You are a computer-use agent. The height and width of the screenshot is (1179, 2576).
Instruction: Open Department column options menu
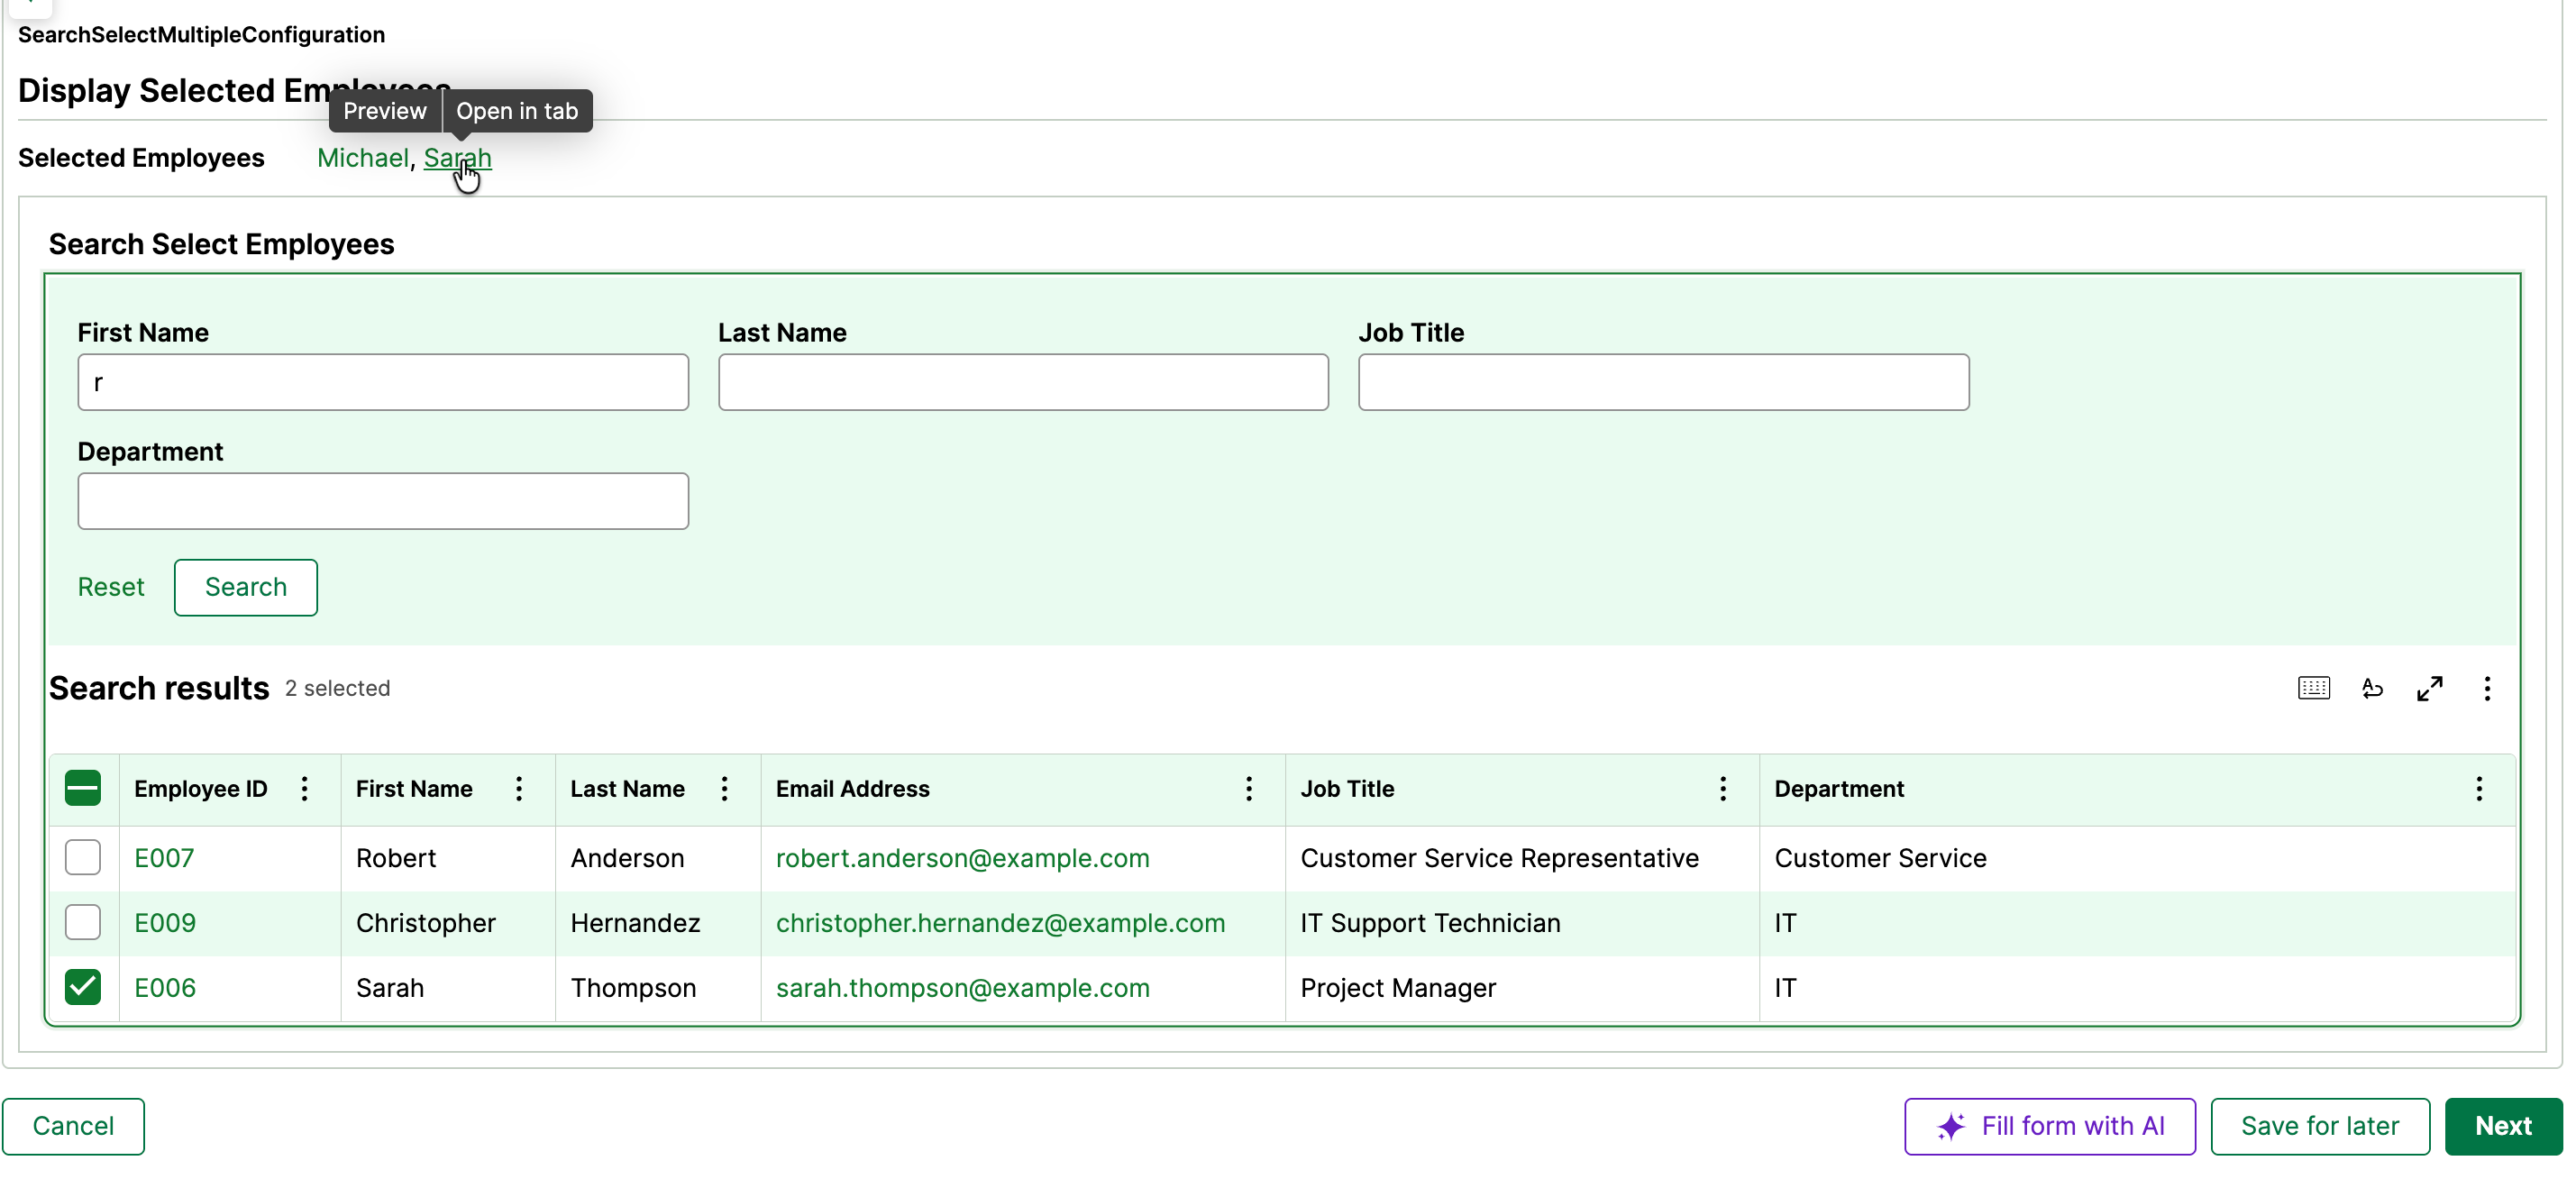pos(2478,789)
